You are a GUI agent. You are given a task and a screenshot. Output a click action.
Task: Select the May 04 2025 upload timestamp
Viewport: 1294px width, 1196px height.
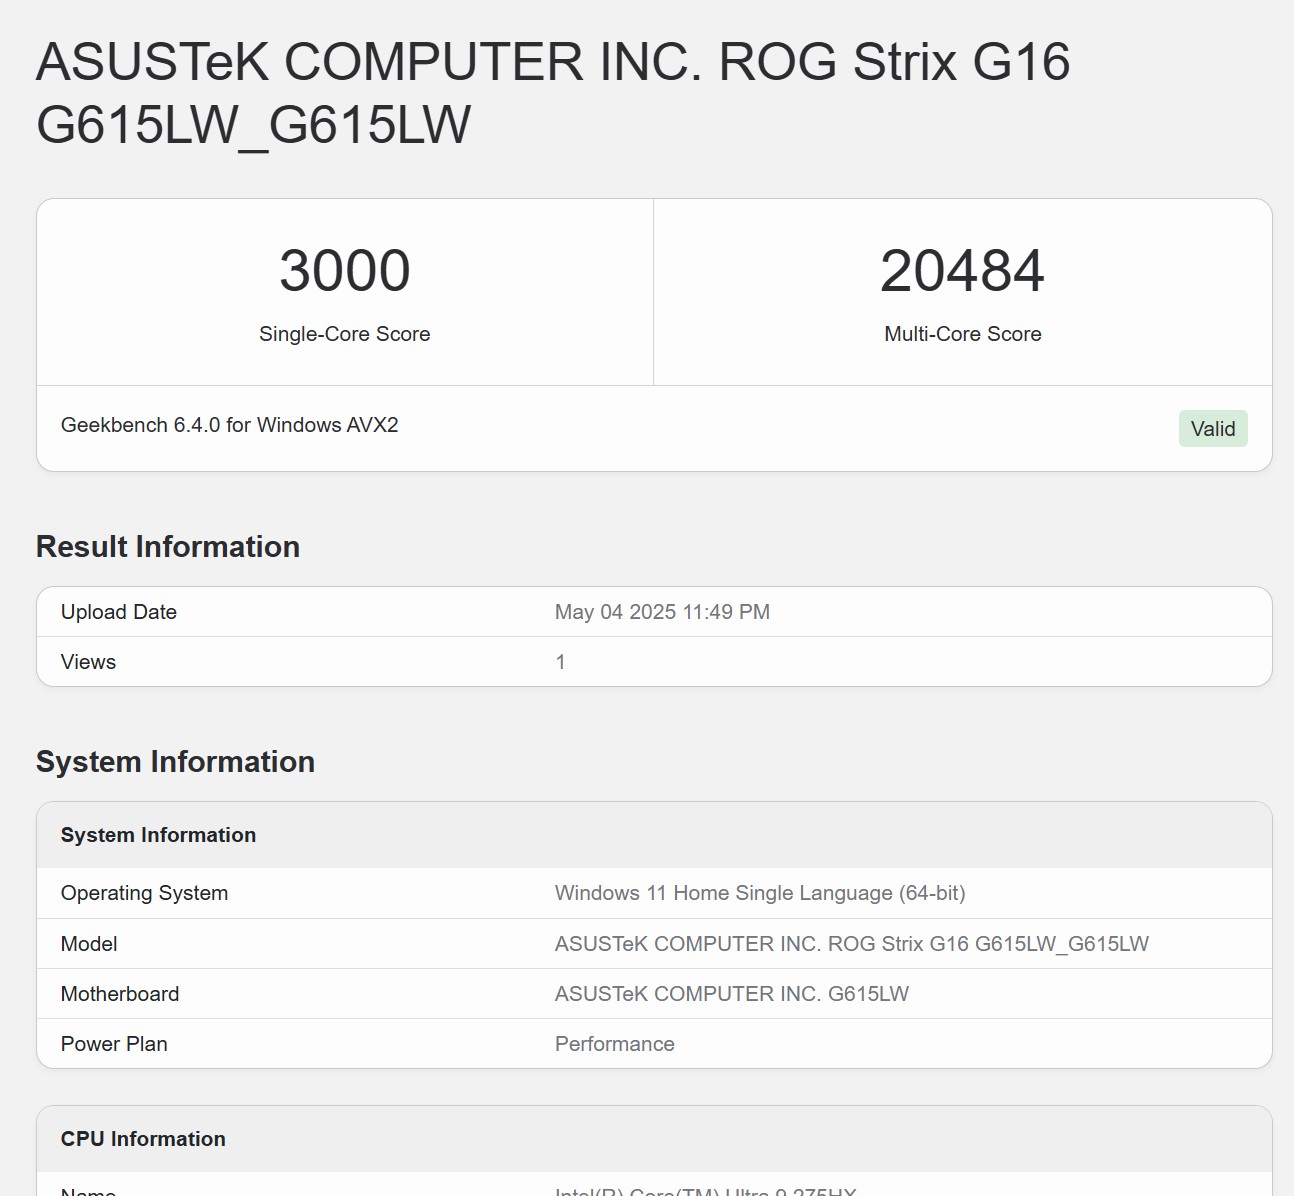(662, 612)
